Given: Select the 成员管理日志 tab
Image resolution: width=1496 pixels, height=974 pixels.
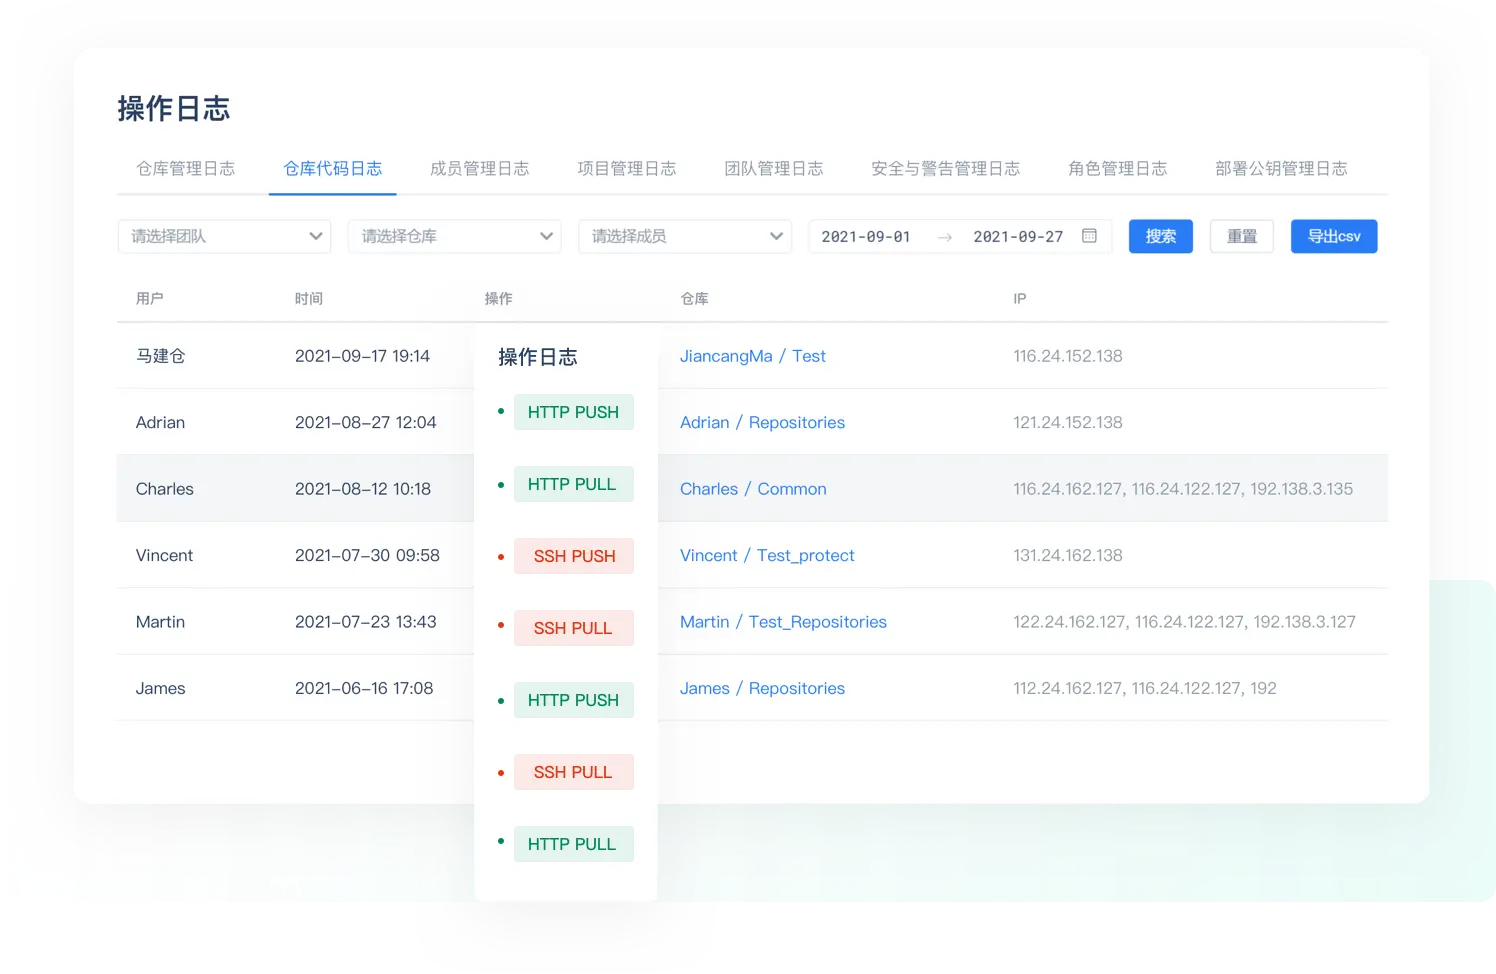Looking at the screenshot, I should (x=479, y=169).
